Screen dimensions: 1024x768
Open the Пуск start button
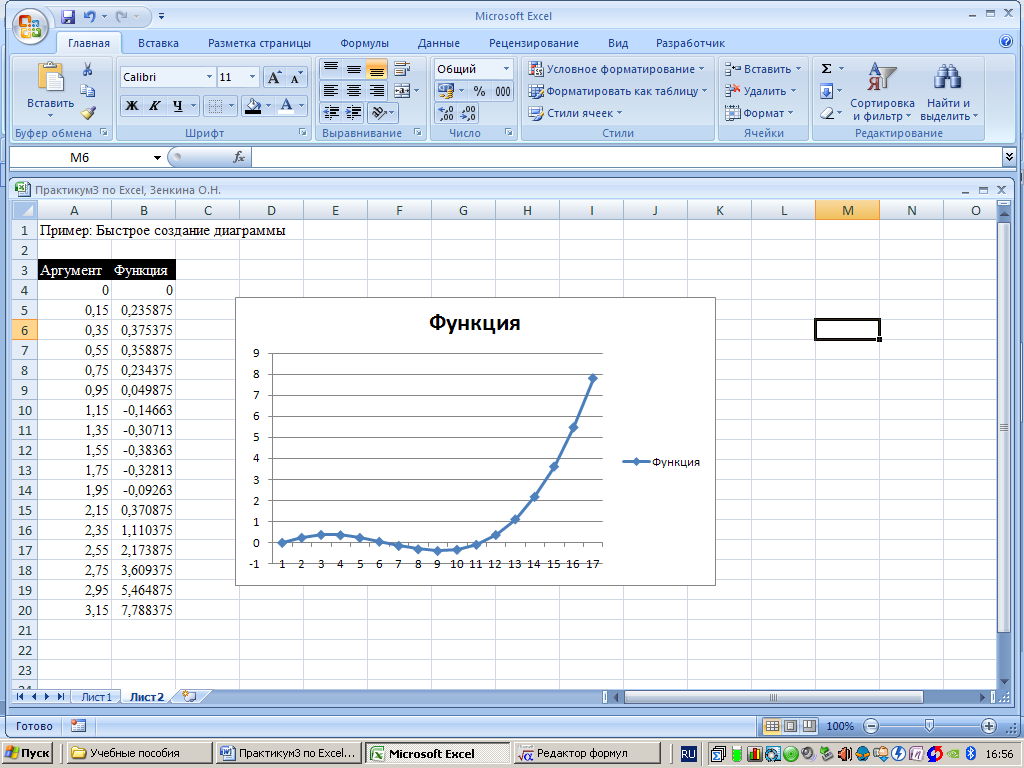27,753
